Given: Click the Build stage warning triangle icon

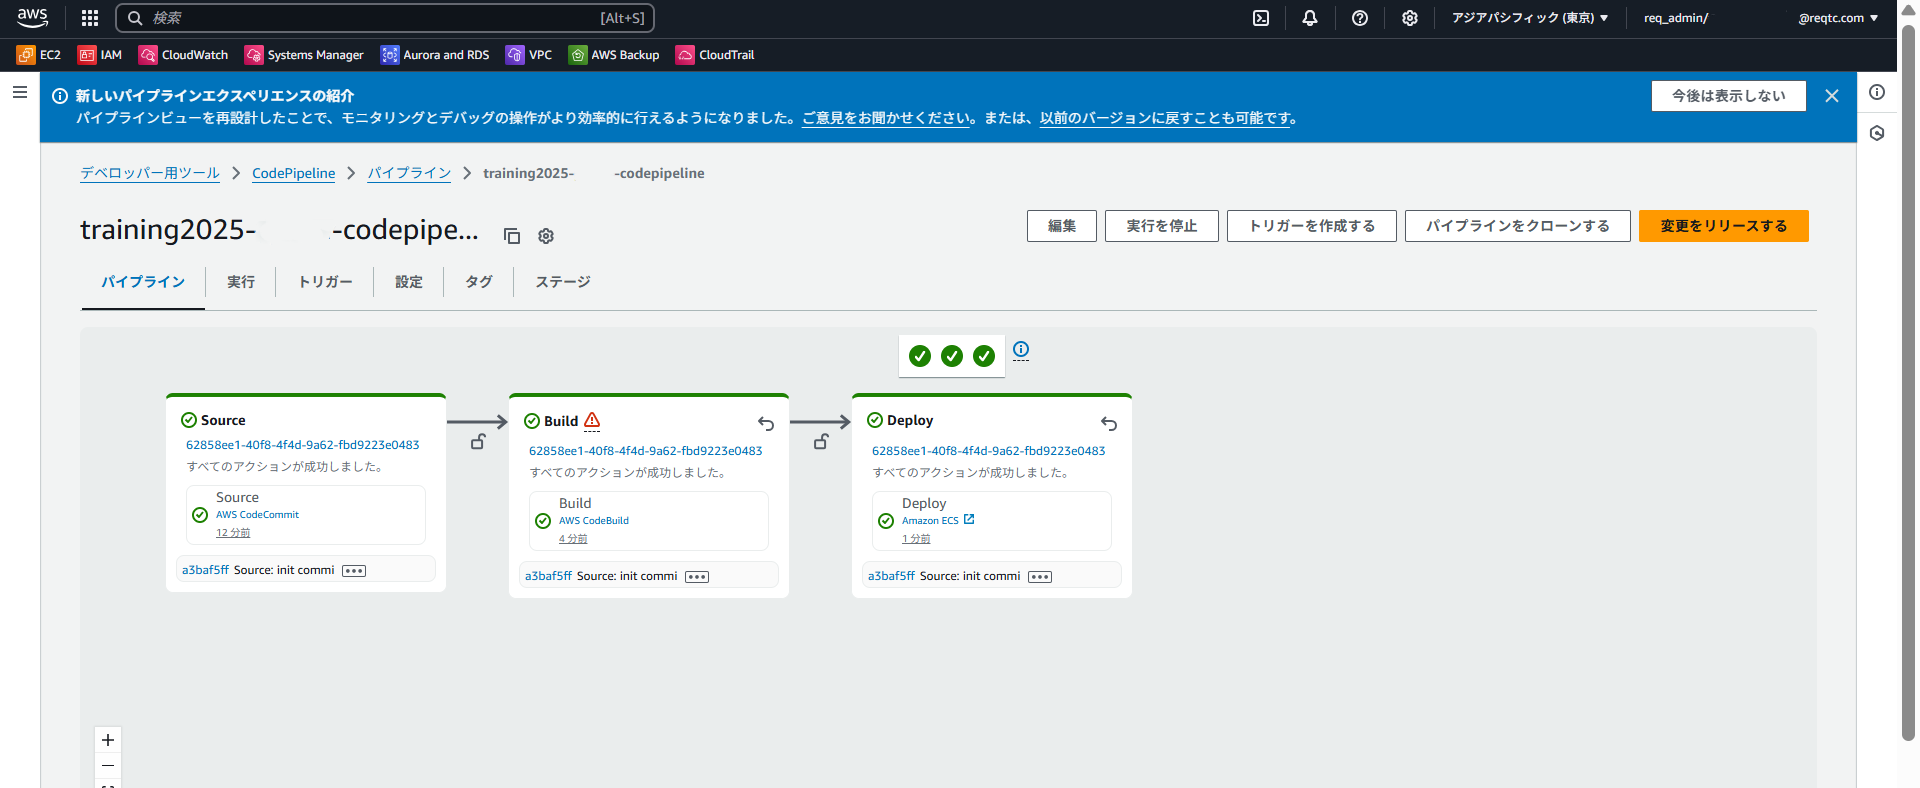Looking at the screenshot, I should (x=592, y=420).
